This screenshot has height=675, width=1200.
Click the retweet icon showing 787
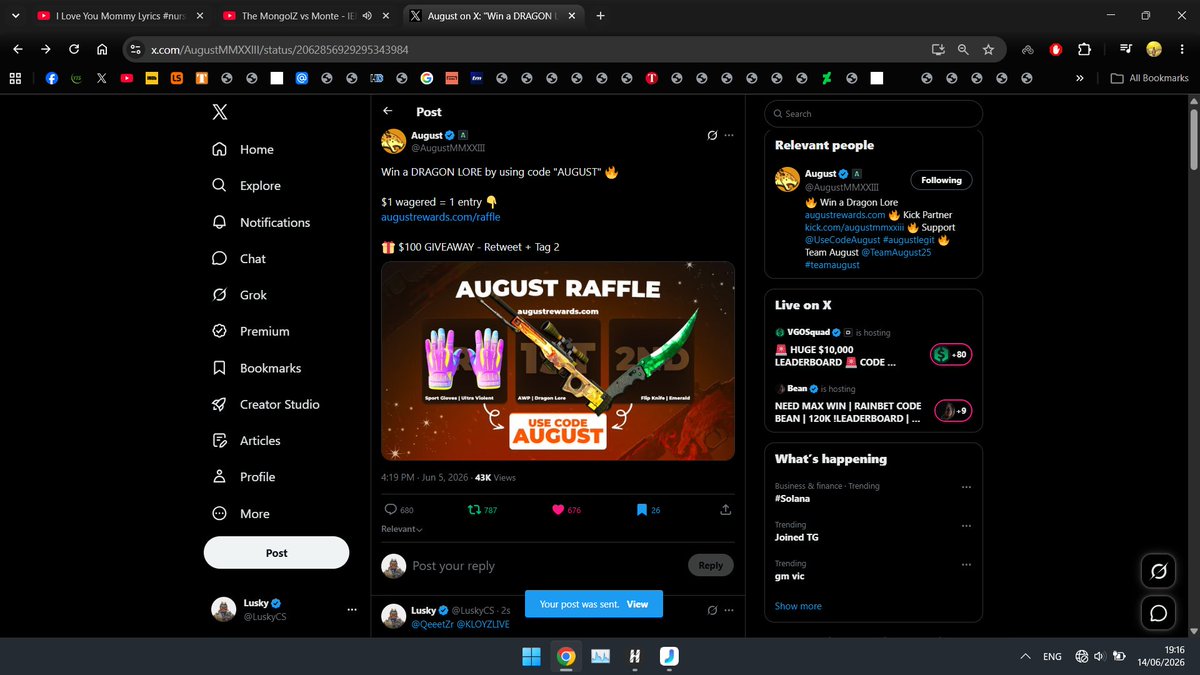click(474, 509)
